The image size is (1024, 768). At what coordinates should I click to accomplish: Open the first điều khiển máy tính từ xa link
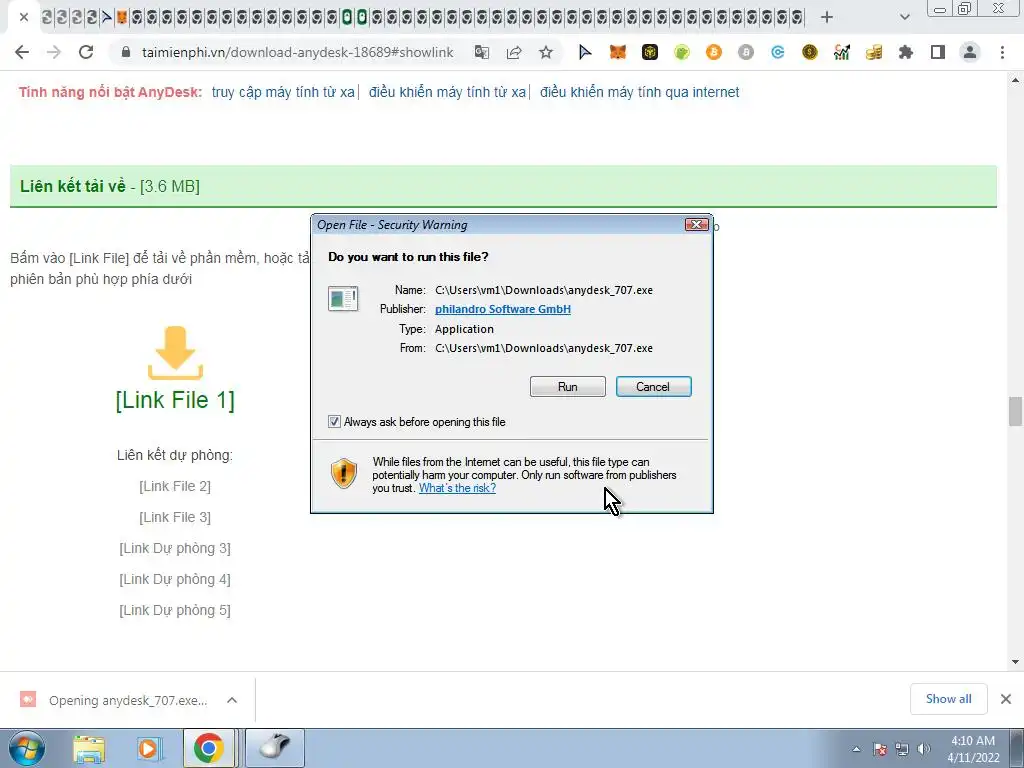click(447, 92)
